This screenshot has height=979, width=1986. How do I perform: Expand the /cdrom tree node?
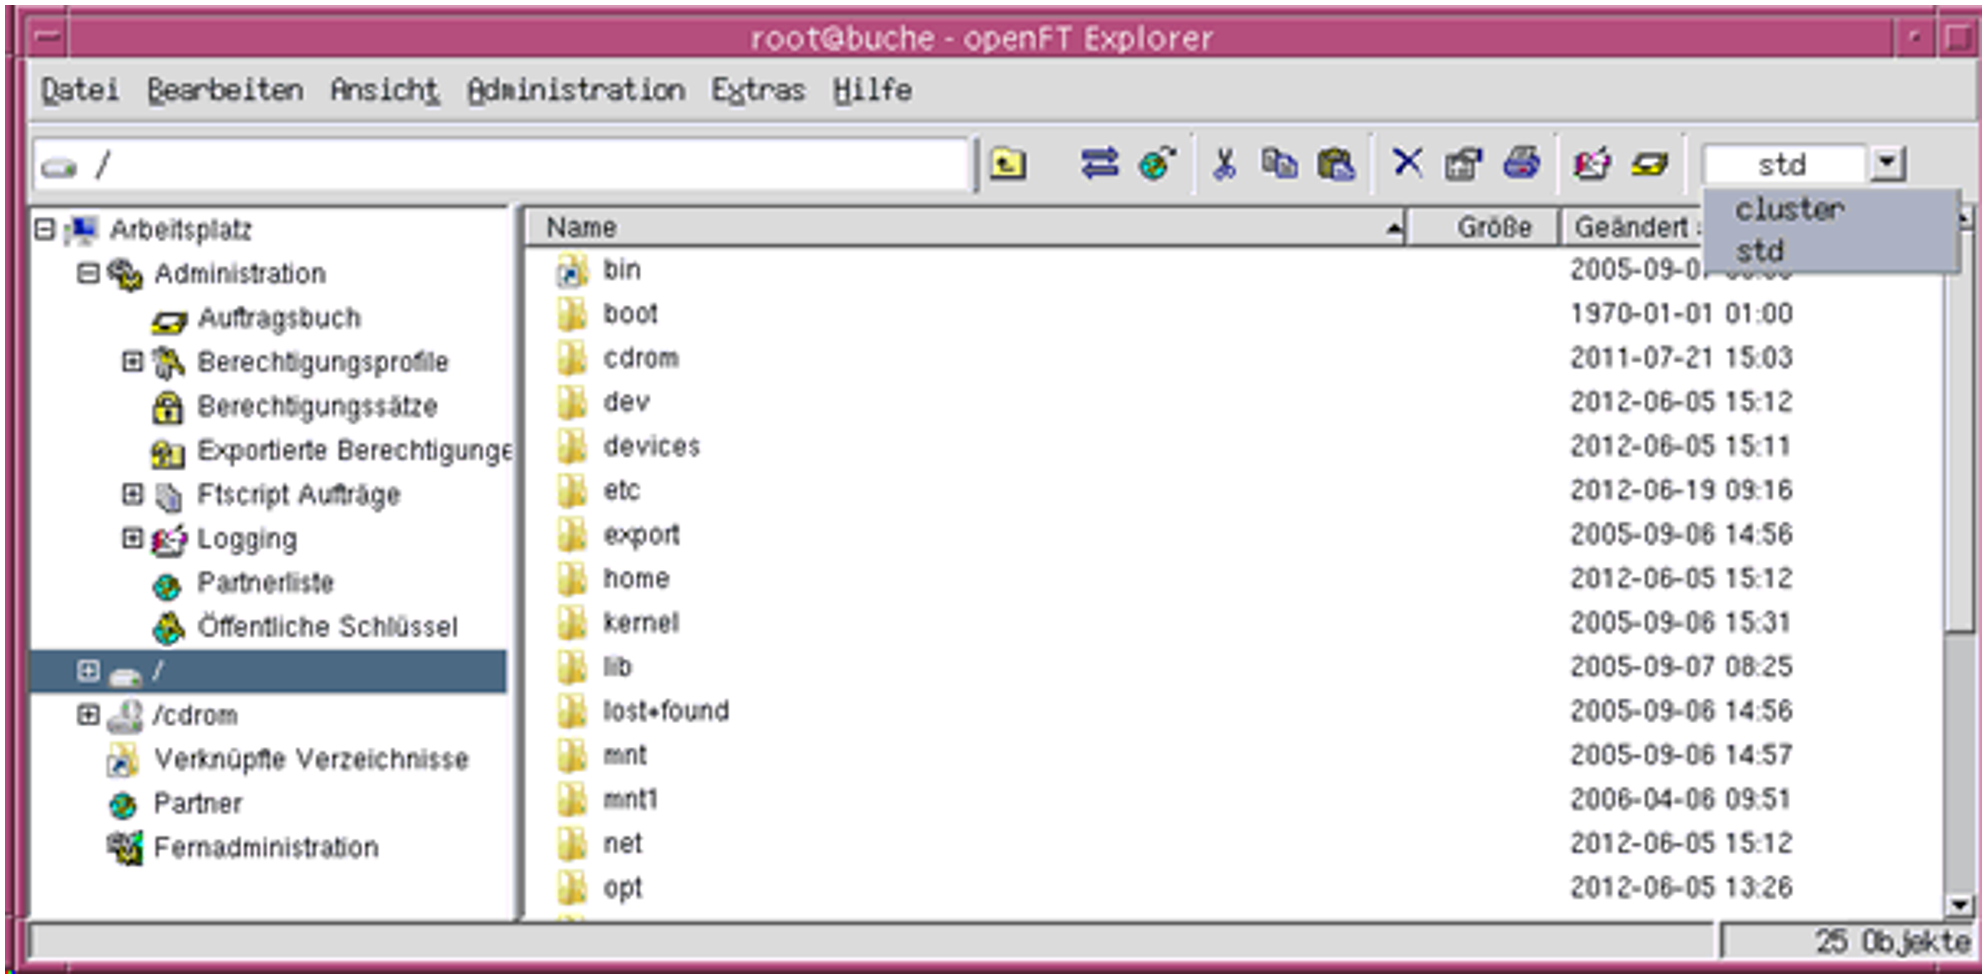(88, 715)
